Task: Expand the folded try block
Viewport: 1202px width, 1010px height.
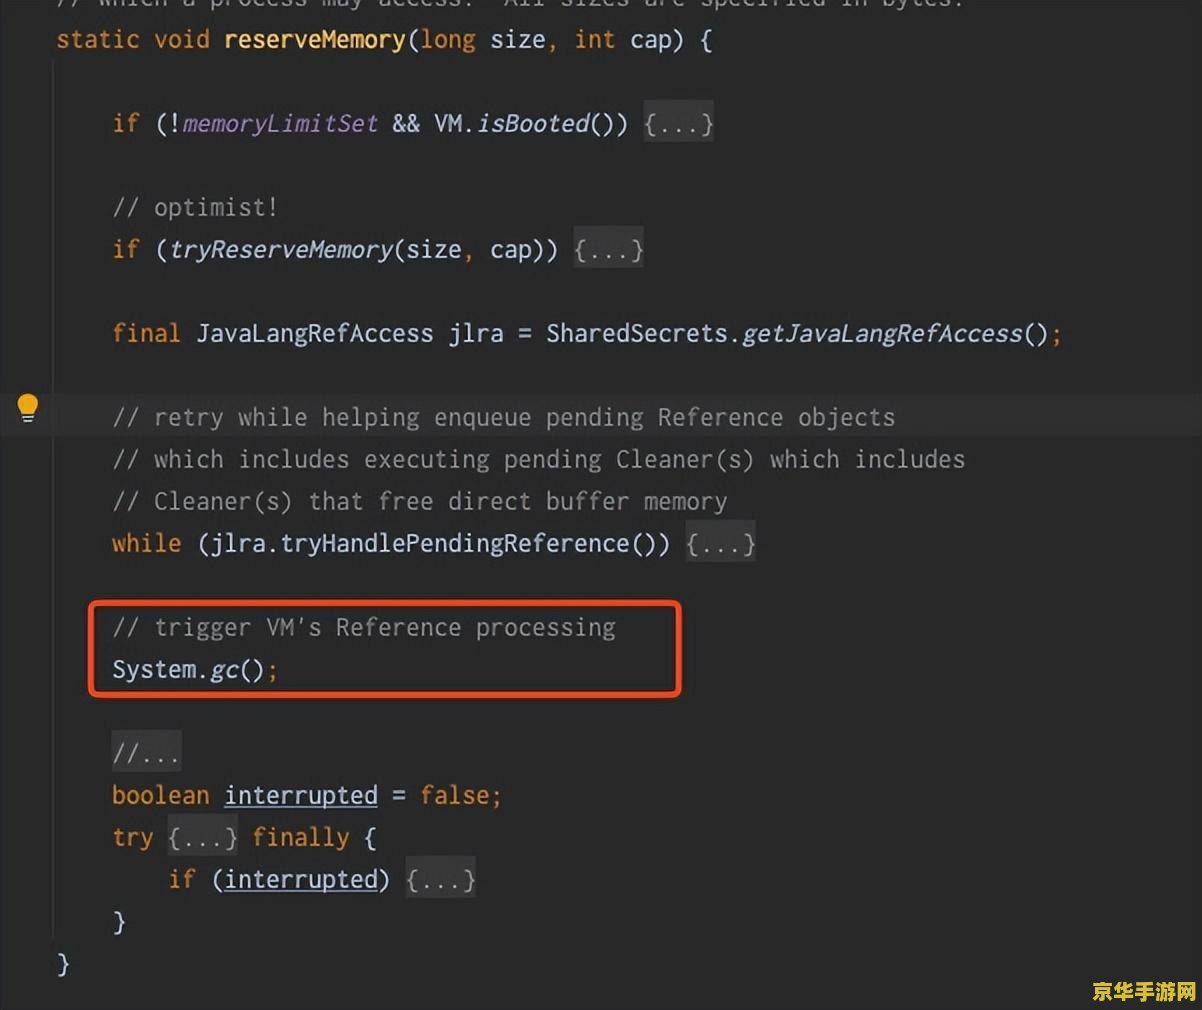Action: [x=202, y=837]
